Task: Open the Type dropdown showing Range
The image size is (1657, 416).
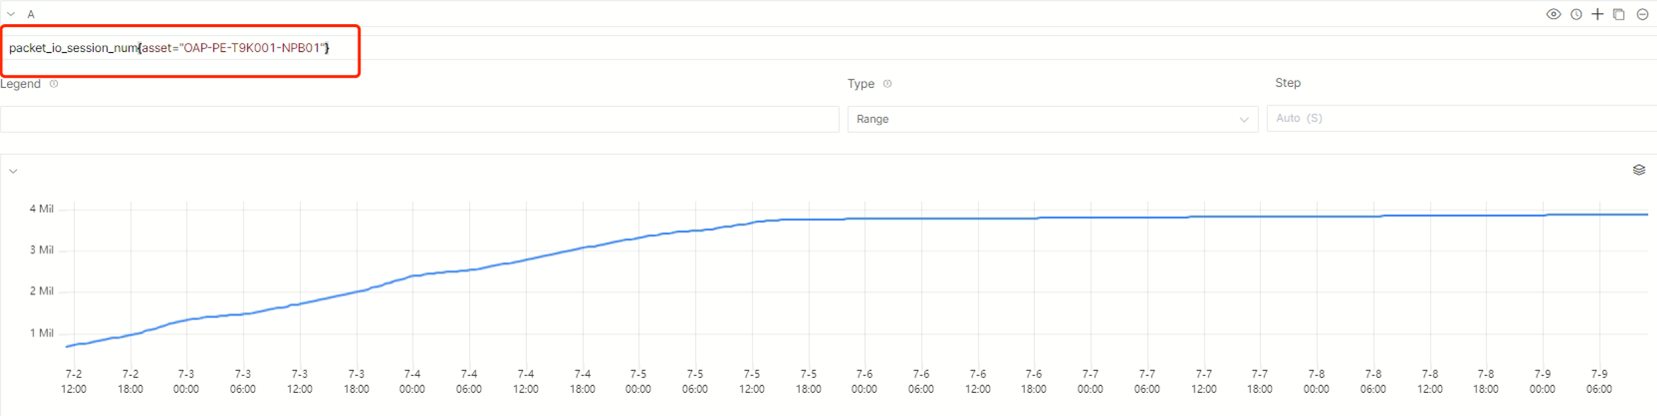Action: [1052, 119]
